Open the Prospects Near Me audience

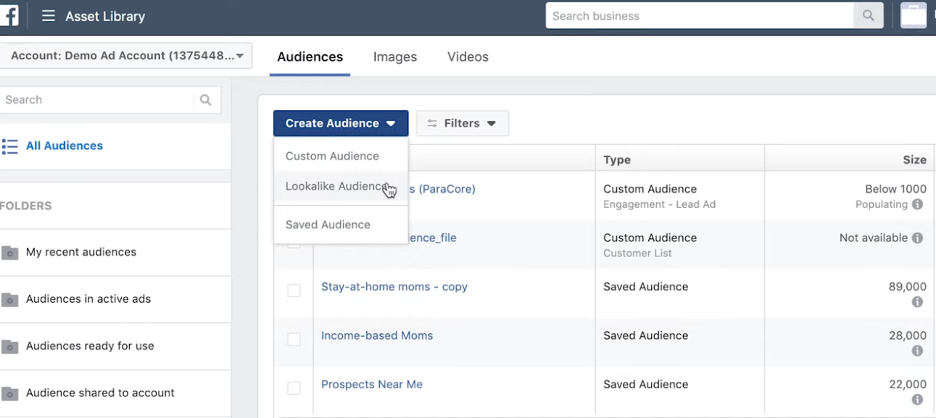click(x=372, y=385)
